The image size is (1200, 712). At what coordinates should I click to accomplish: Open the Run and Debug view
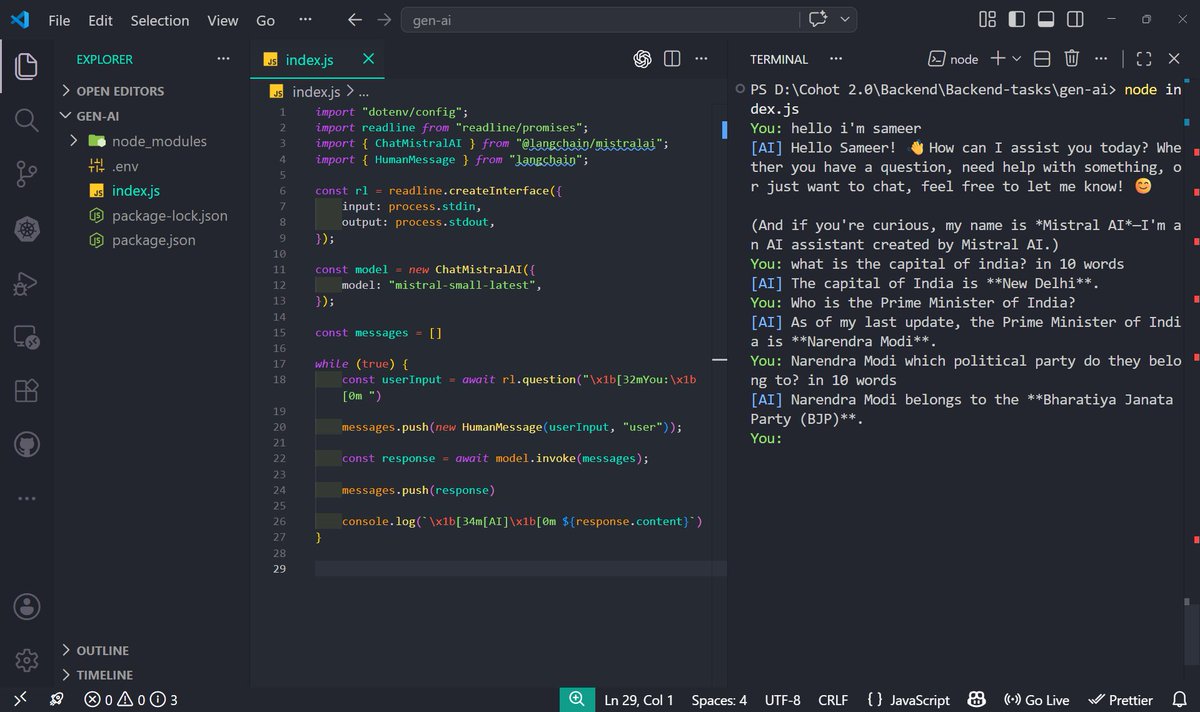[x=27, y=283]
